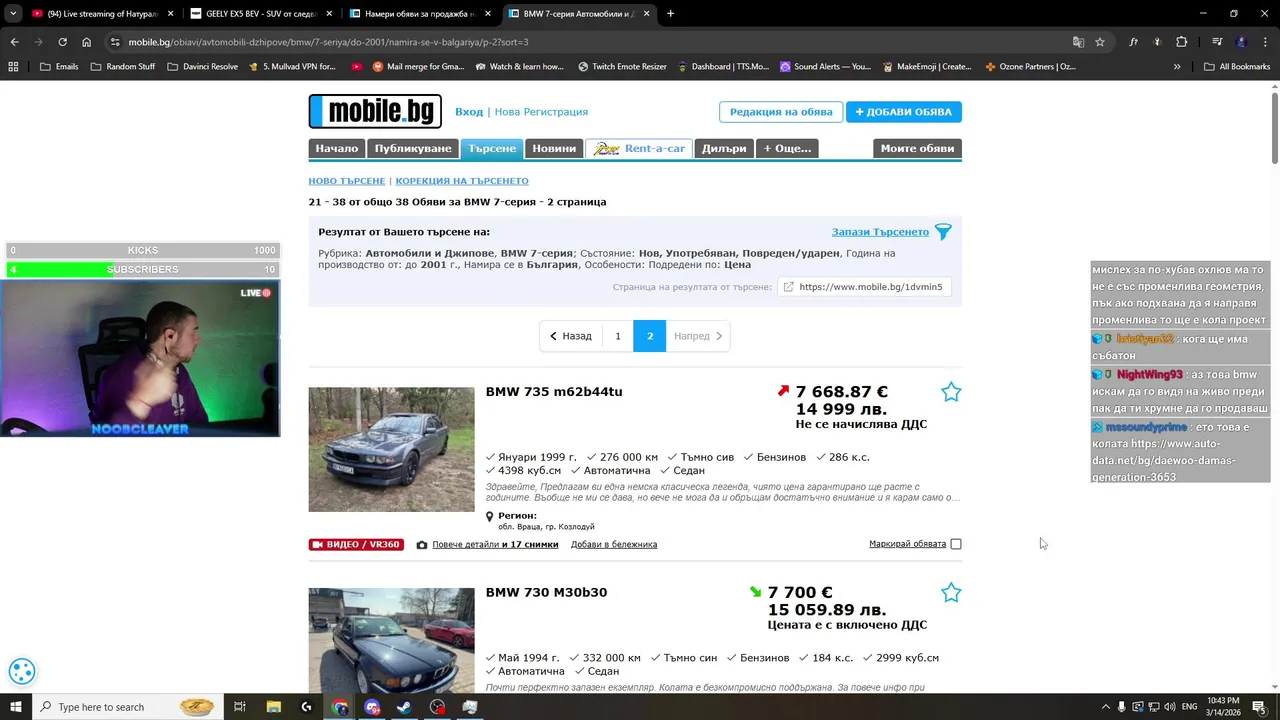Go to results page 1
1280x720 pixels.
tap(618, 336)
